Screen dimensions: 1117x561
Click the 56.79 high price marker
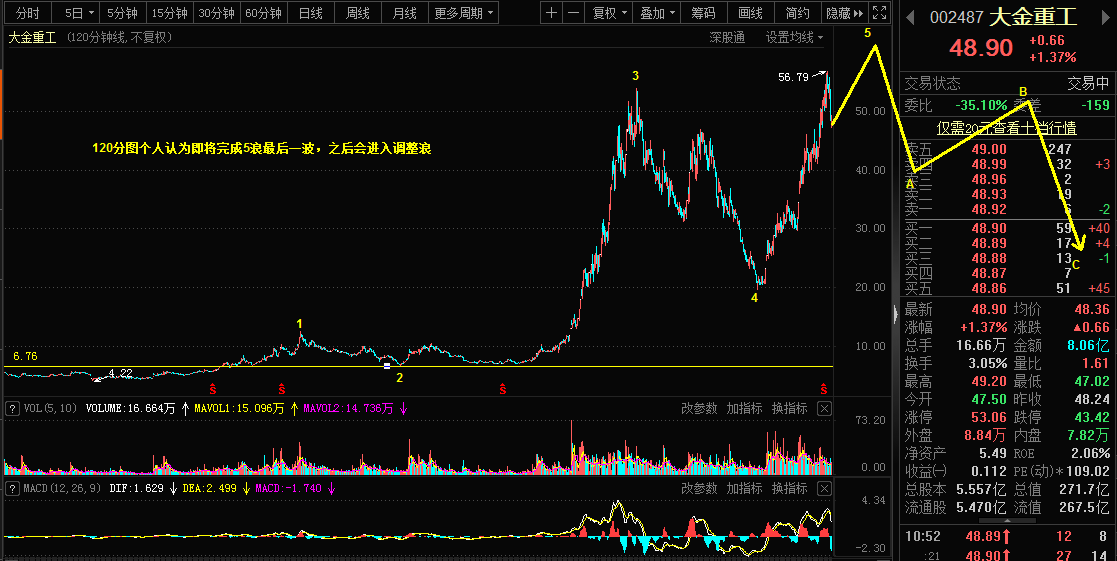[x=793, y=77]
